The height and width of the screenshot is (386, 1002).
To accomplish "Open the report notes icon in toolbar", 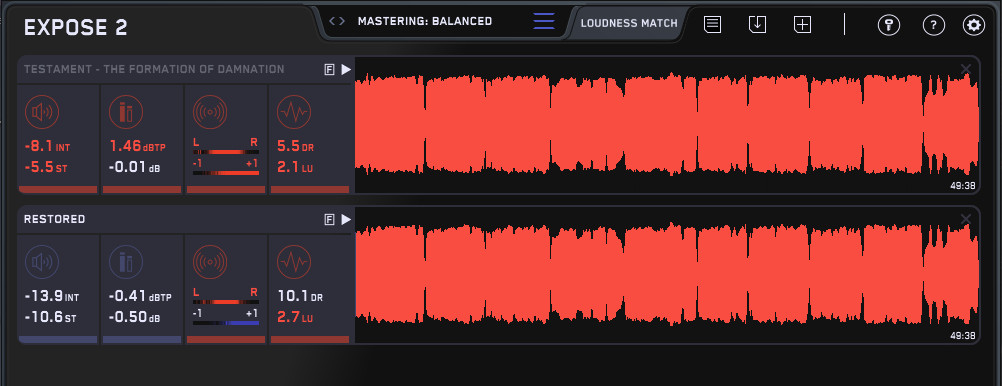I will tap(713, 25).
